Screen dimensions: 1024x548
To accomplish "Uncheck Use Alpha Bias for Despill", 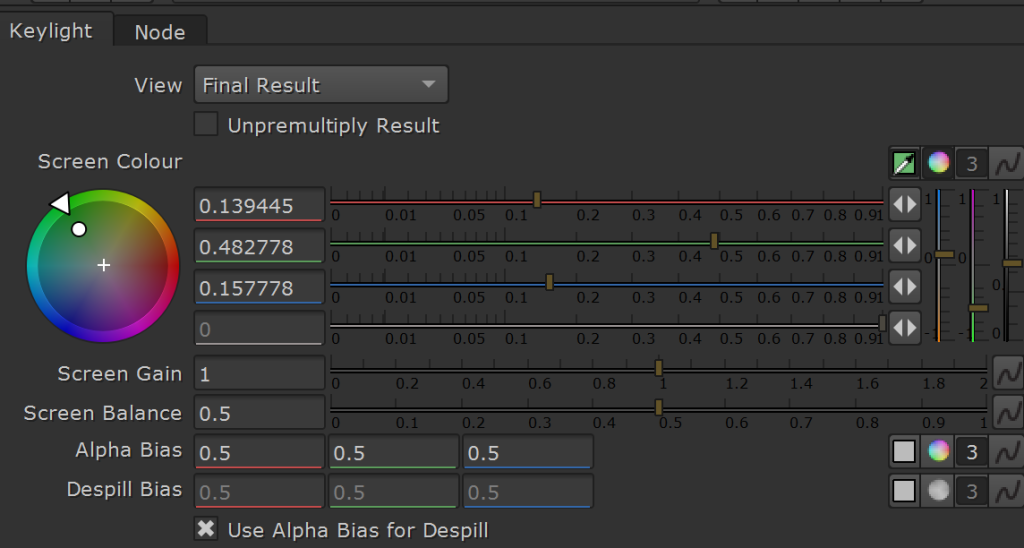I will point(206,529).
